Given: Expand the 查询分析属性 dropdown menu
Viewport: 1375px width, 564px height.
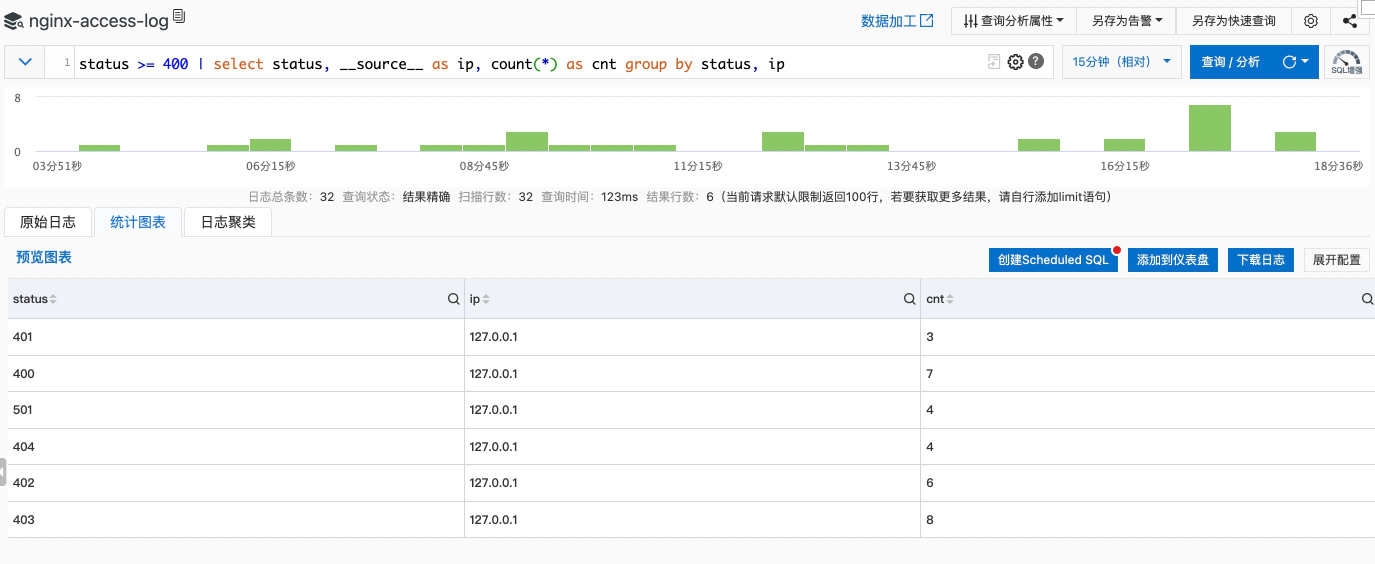Looking at the screenshot, I should [x=1013, y=20].
